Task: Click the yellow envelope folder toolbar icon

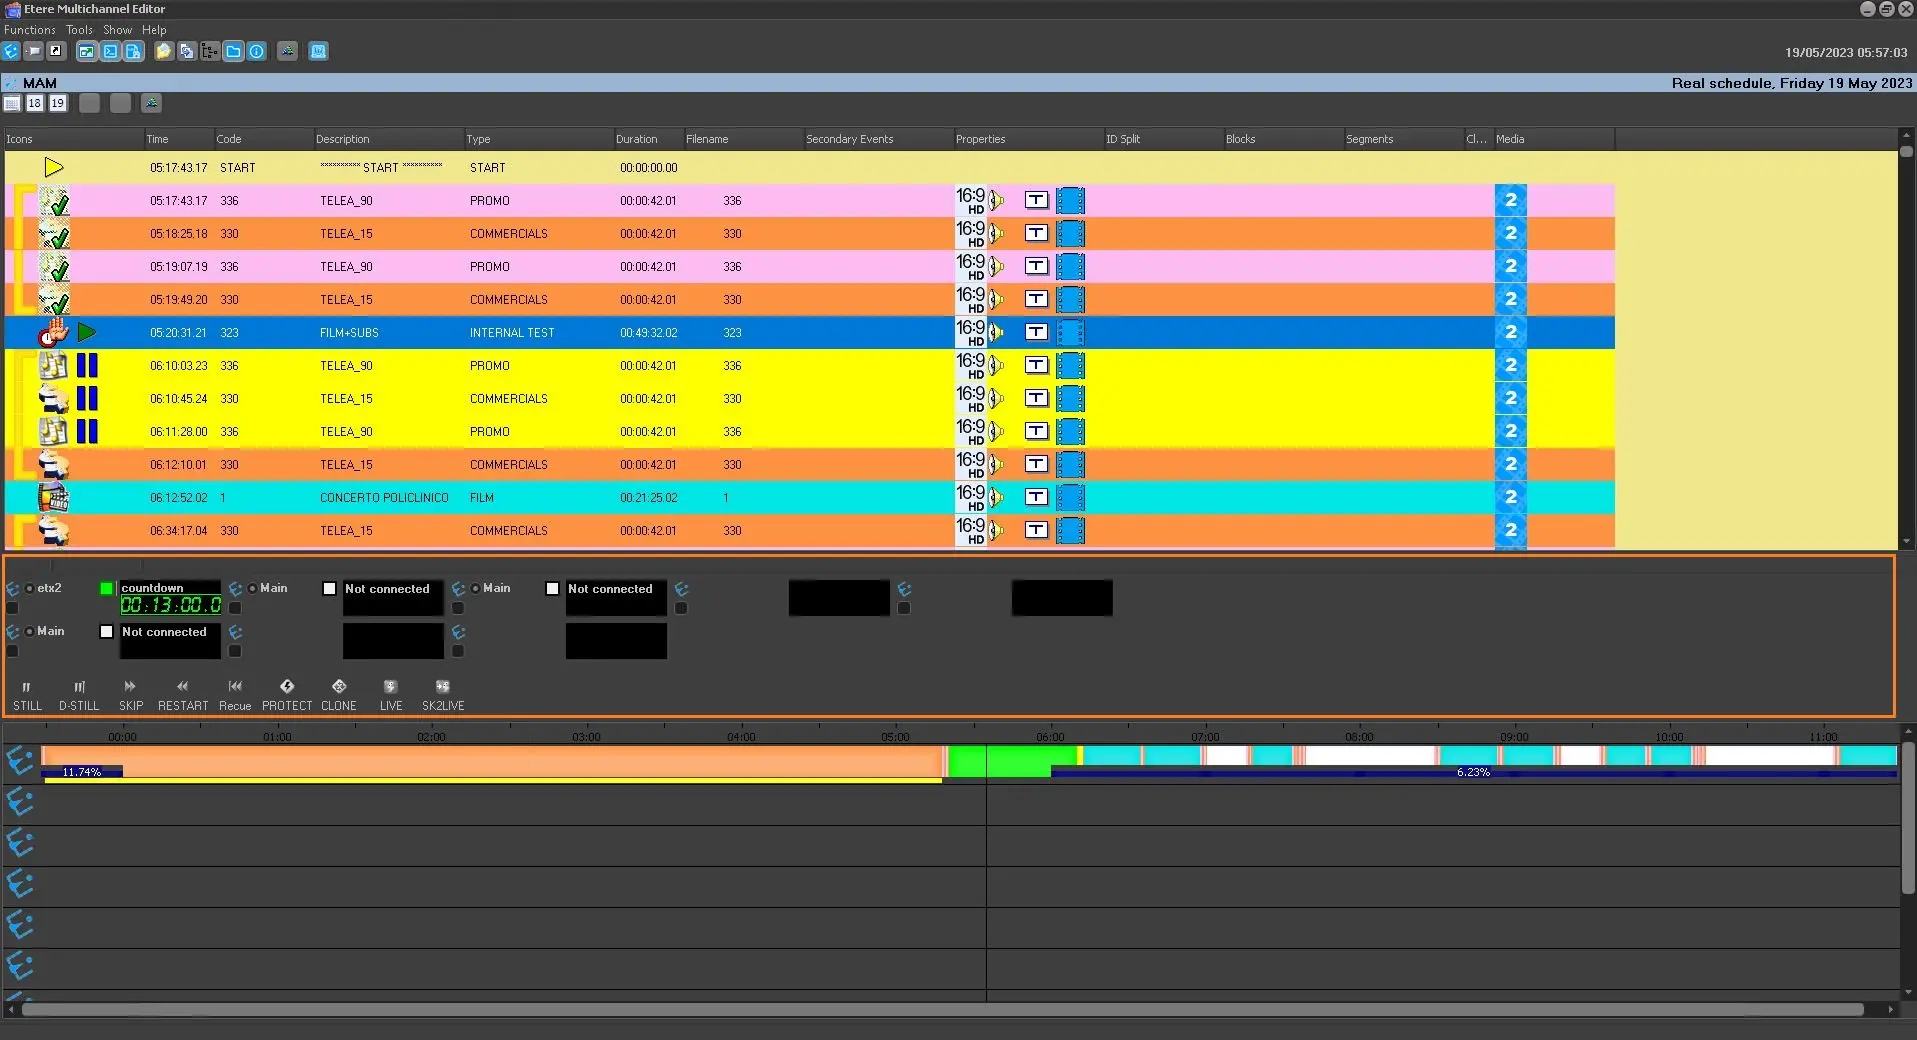Action: pyautogui.click(x=163, y=52)
